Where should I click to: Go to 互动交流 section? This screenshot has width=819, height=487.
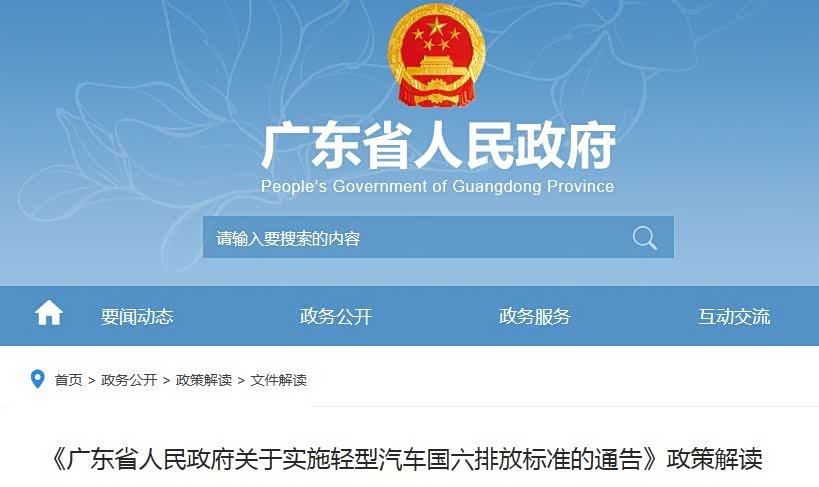[734, 316]
